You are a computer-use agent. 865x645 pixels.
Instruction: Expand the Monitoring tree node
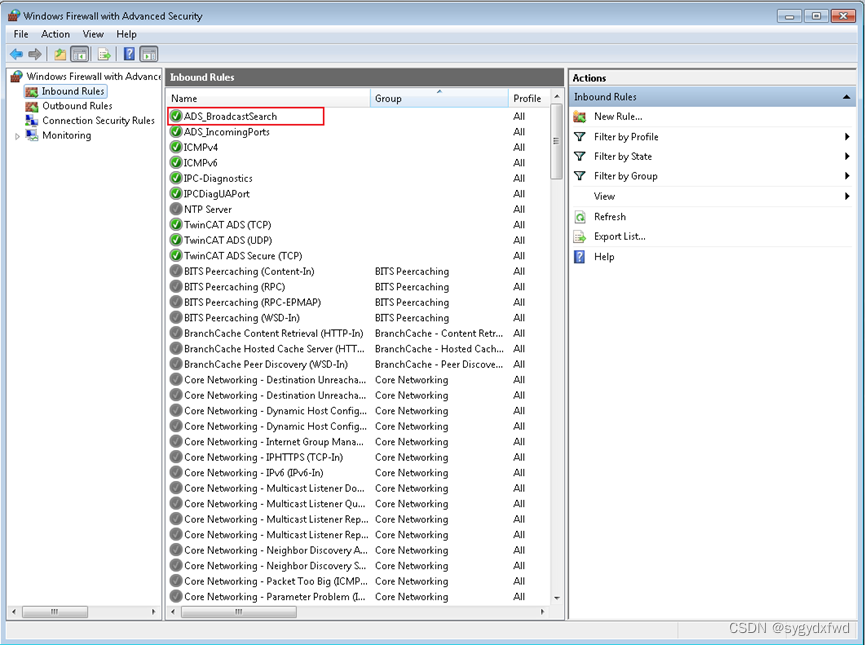pyautogui.click(x=17, y=136)
